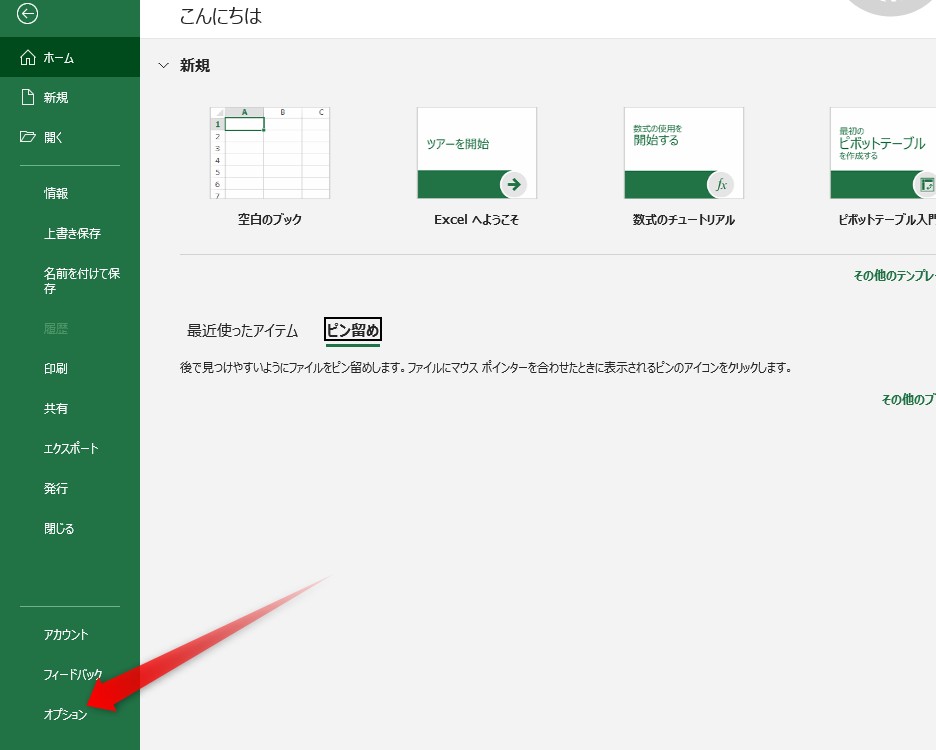Click the 新規 label in the sidebar

tap(56, 97)
